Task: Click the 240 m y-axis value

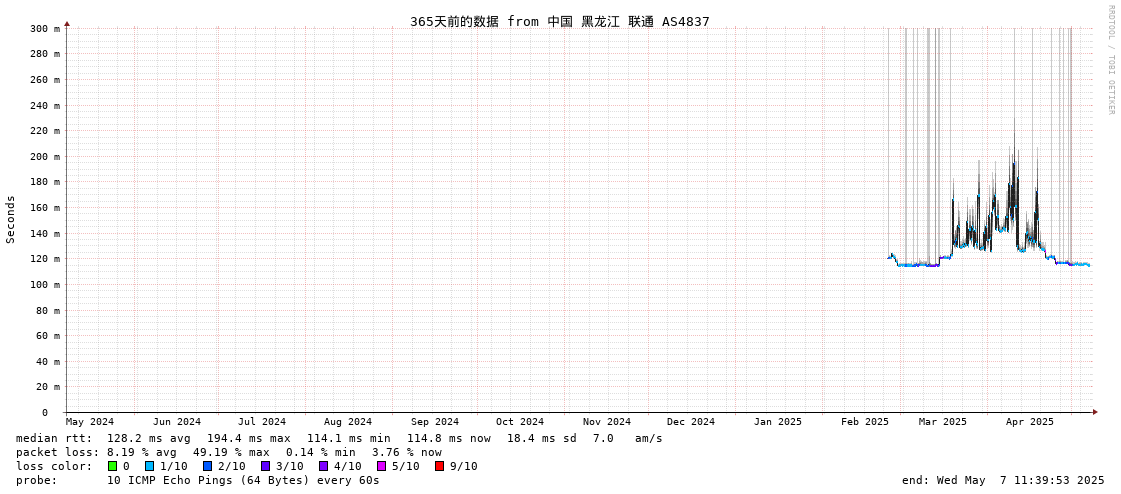Action: pyautogui.click(x=45, y=106)
